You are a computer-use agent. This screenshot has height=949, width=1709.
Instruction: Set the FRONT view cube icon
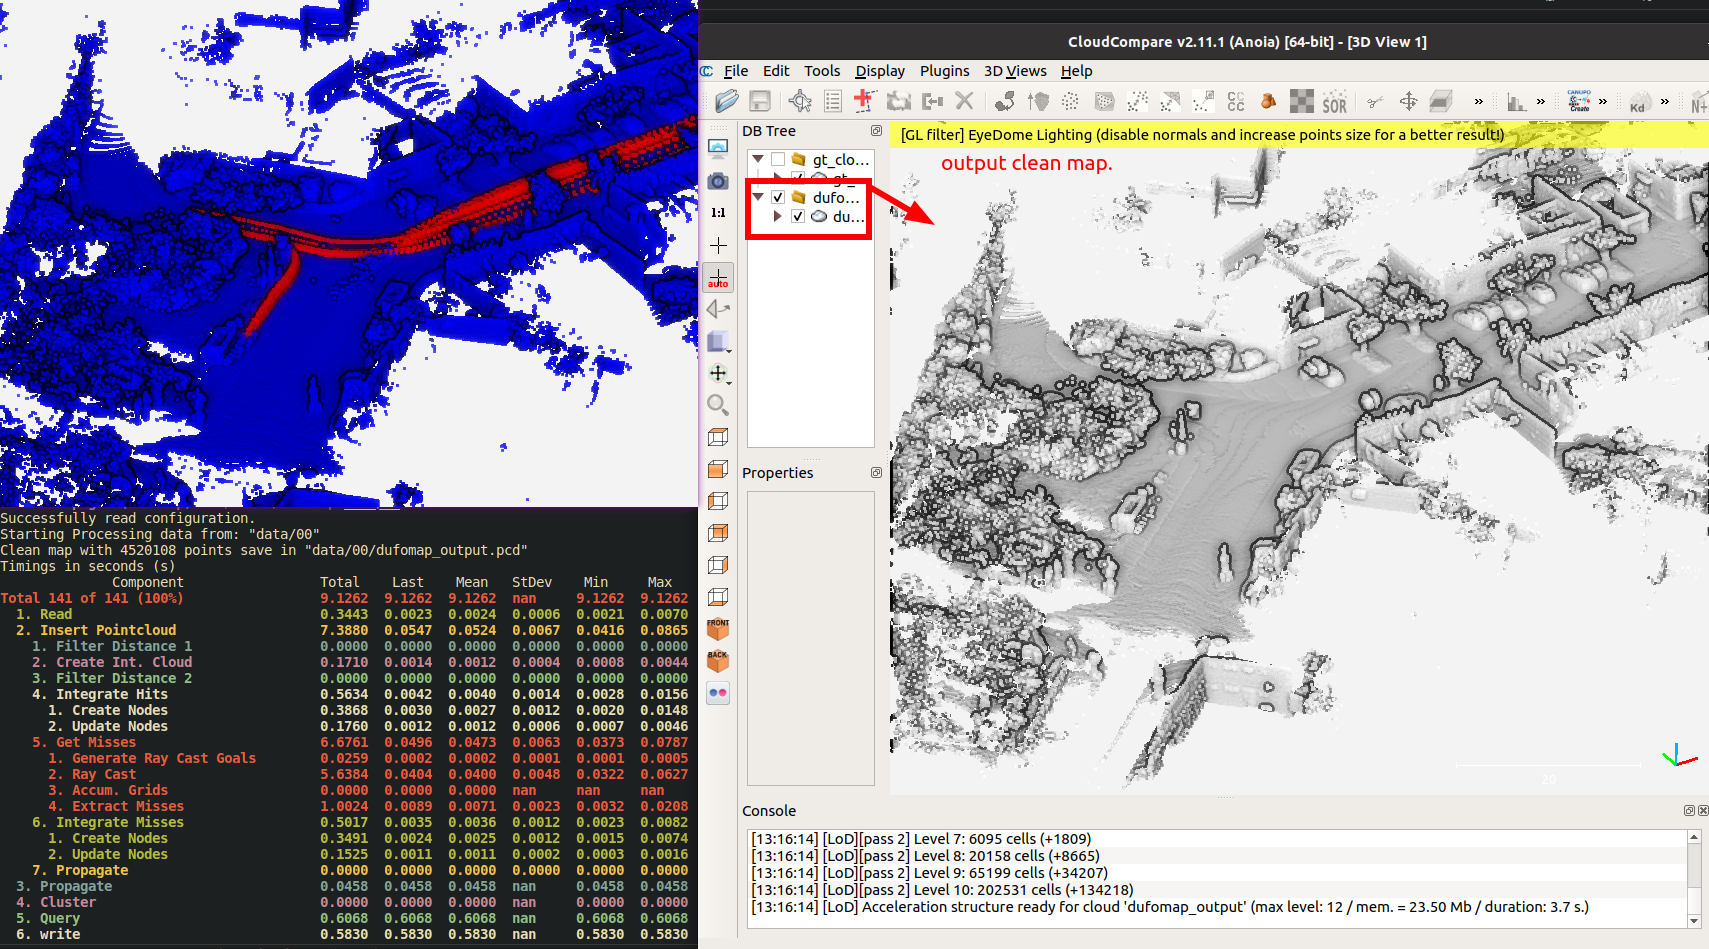coord(718,629)
